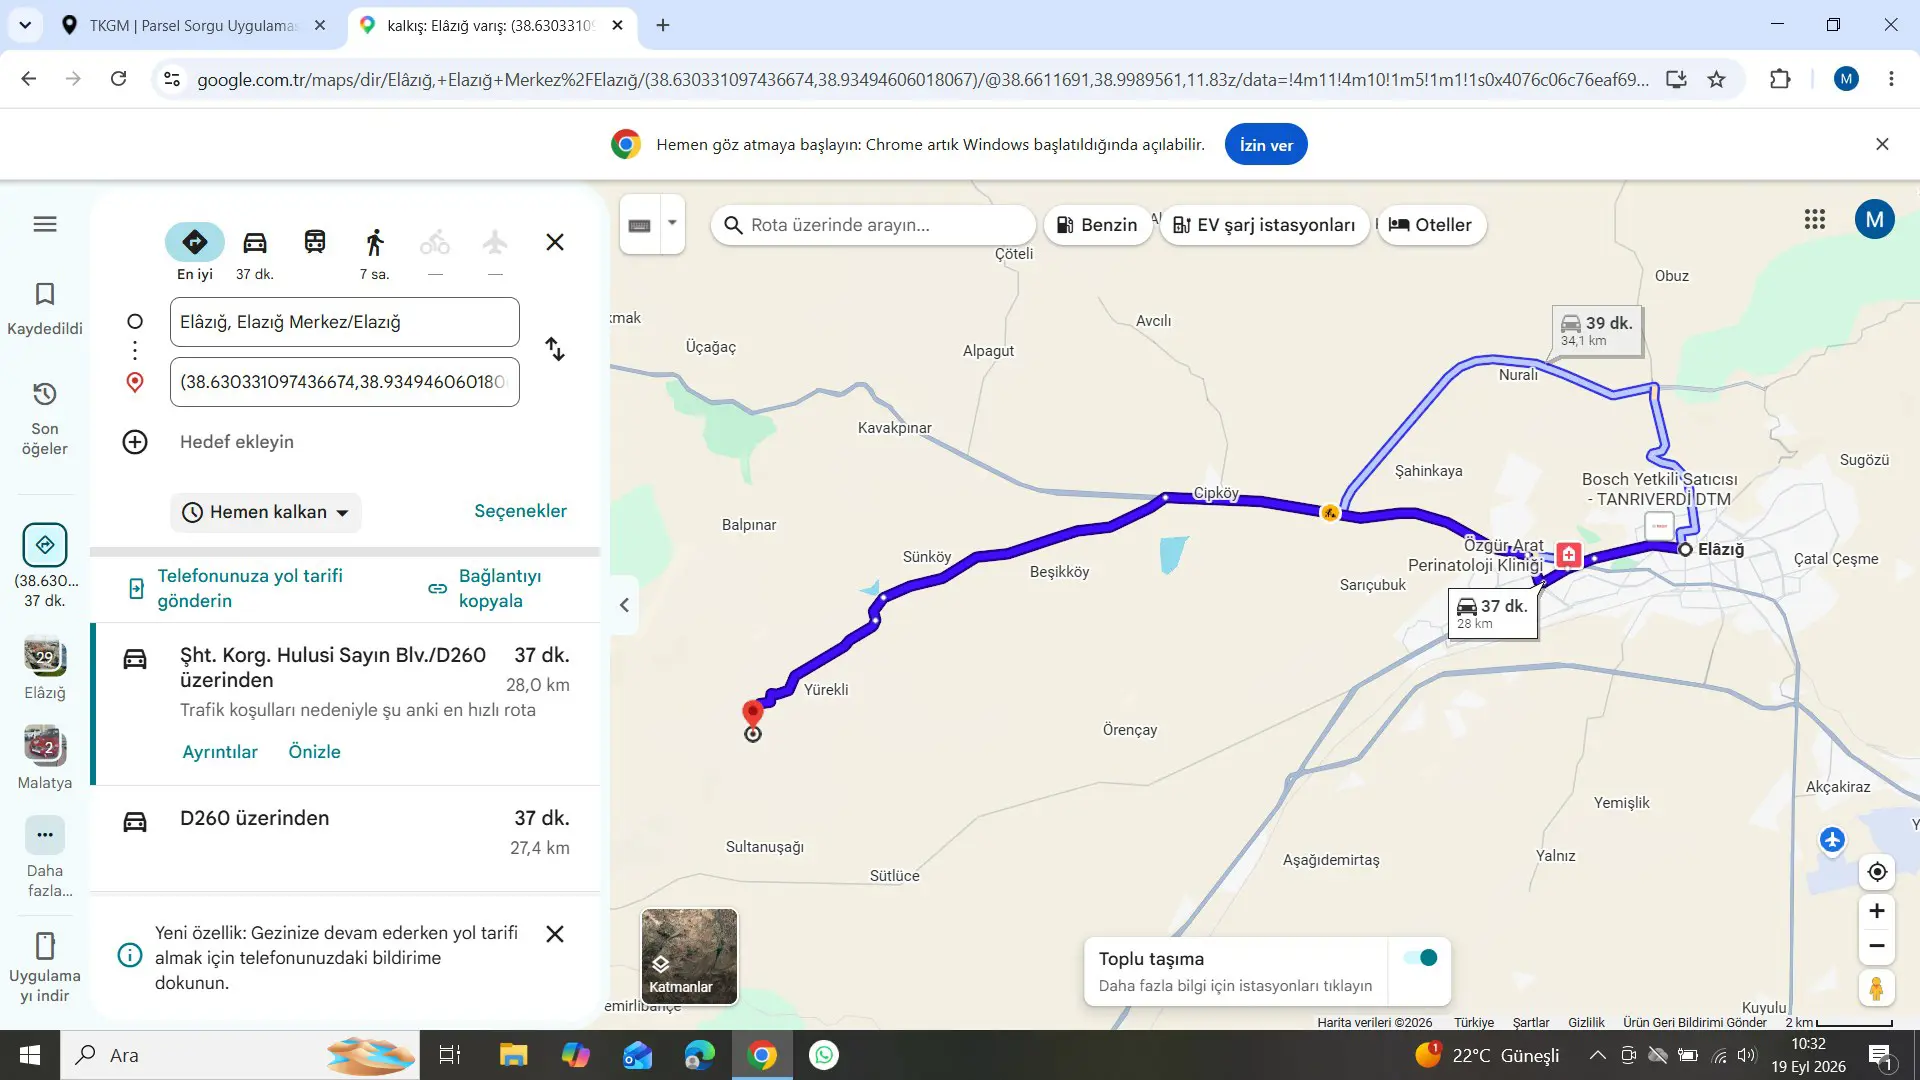The image size is (1920, 1080).
Task: Click Uygulamayı indir app download icon
Action: click(x=45, y=967)
